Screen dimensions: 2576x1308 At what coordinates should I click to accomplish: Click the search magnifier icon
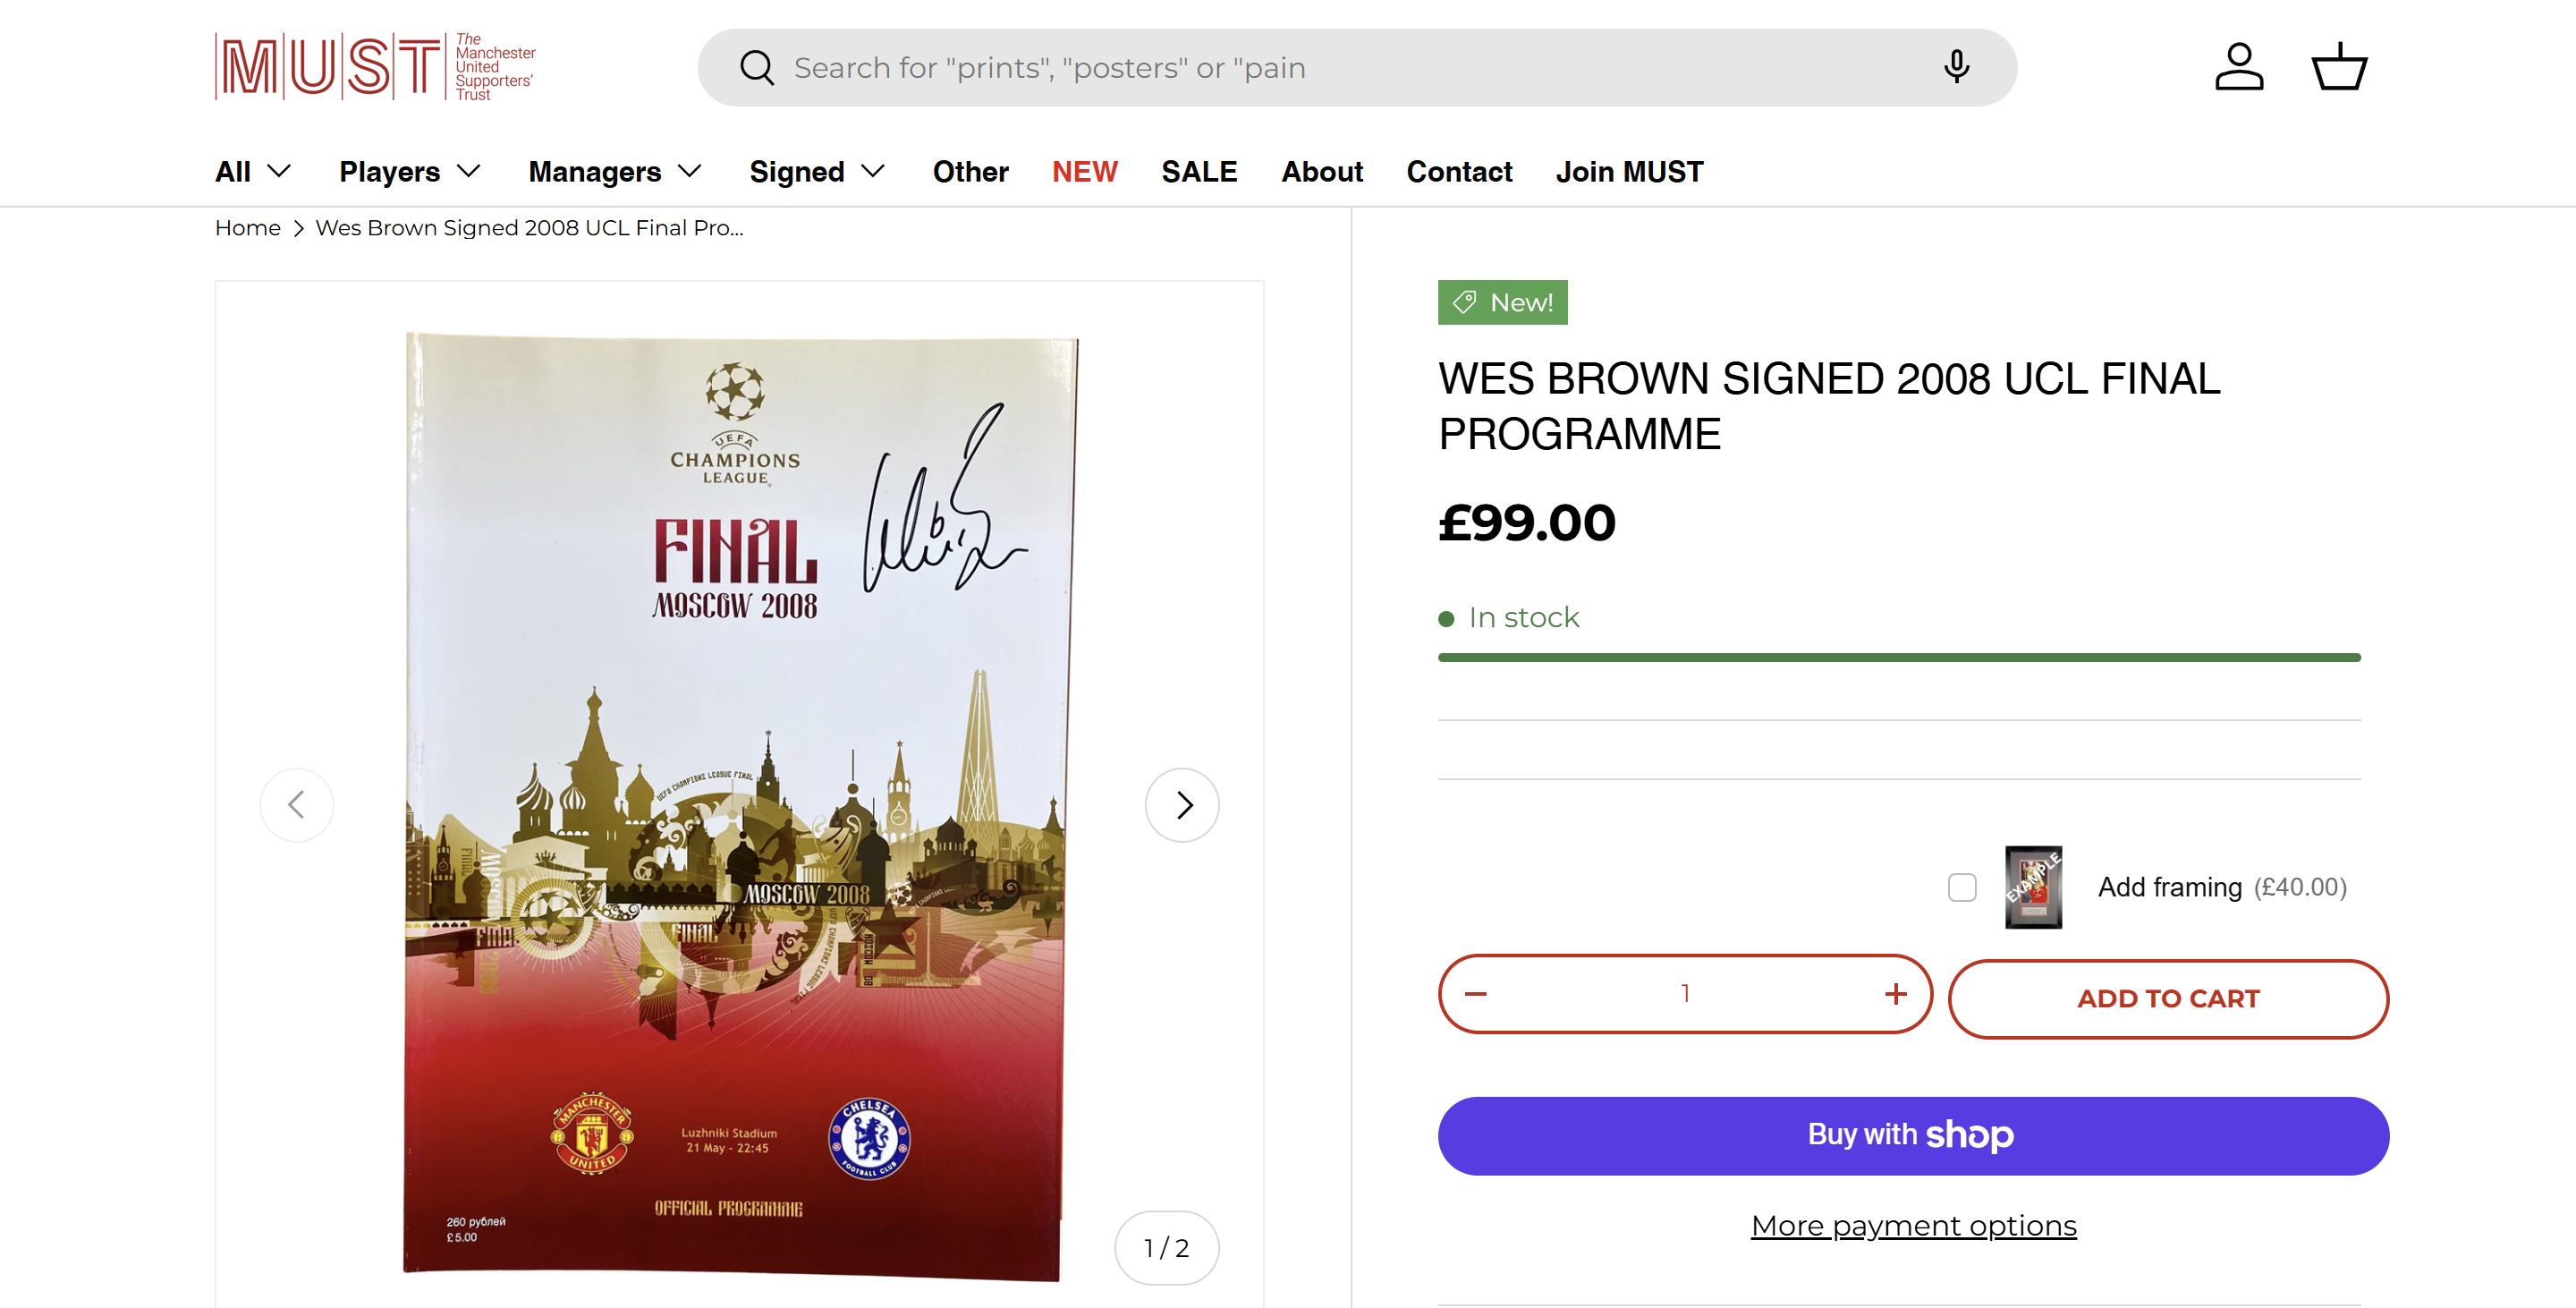pos(757,68)
